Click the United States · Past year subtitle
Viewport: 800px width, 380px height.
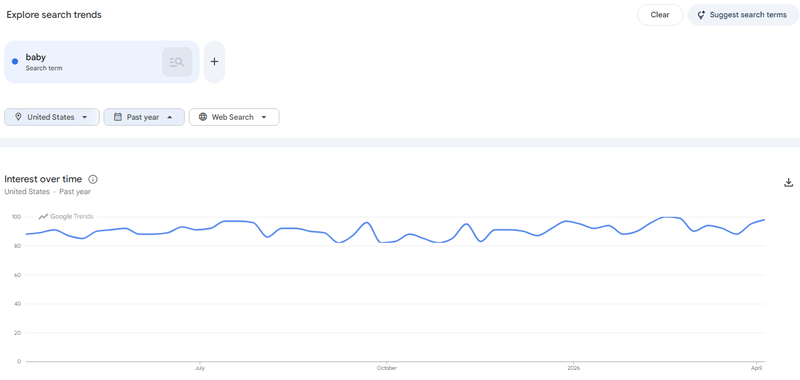(47, 192)
